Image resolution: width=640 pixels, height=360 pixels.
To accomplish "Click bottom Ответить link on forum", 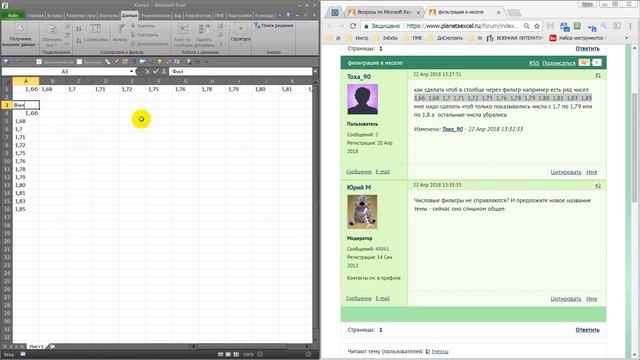I will [587, 330].
